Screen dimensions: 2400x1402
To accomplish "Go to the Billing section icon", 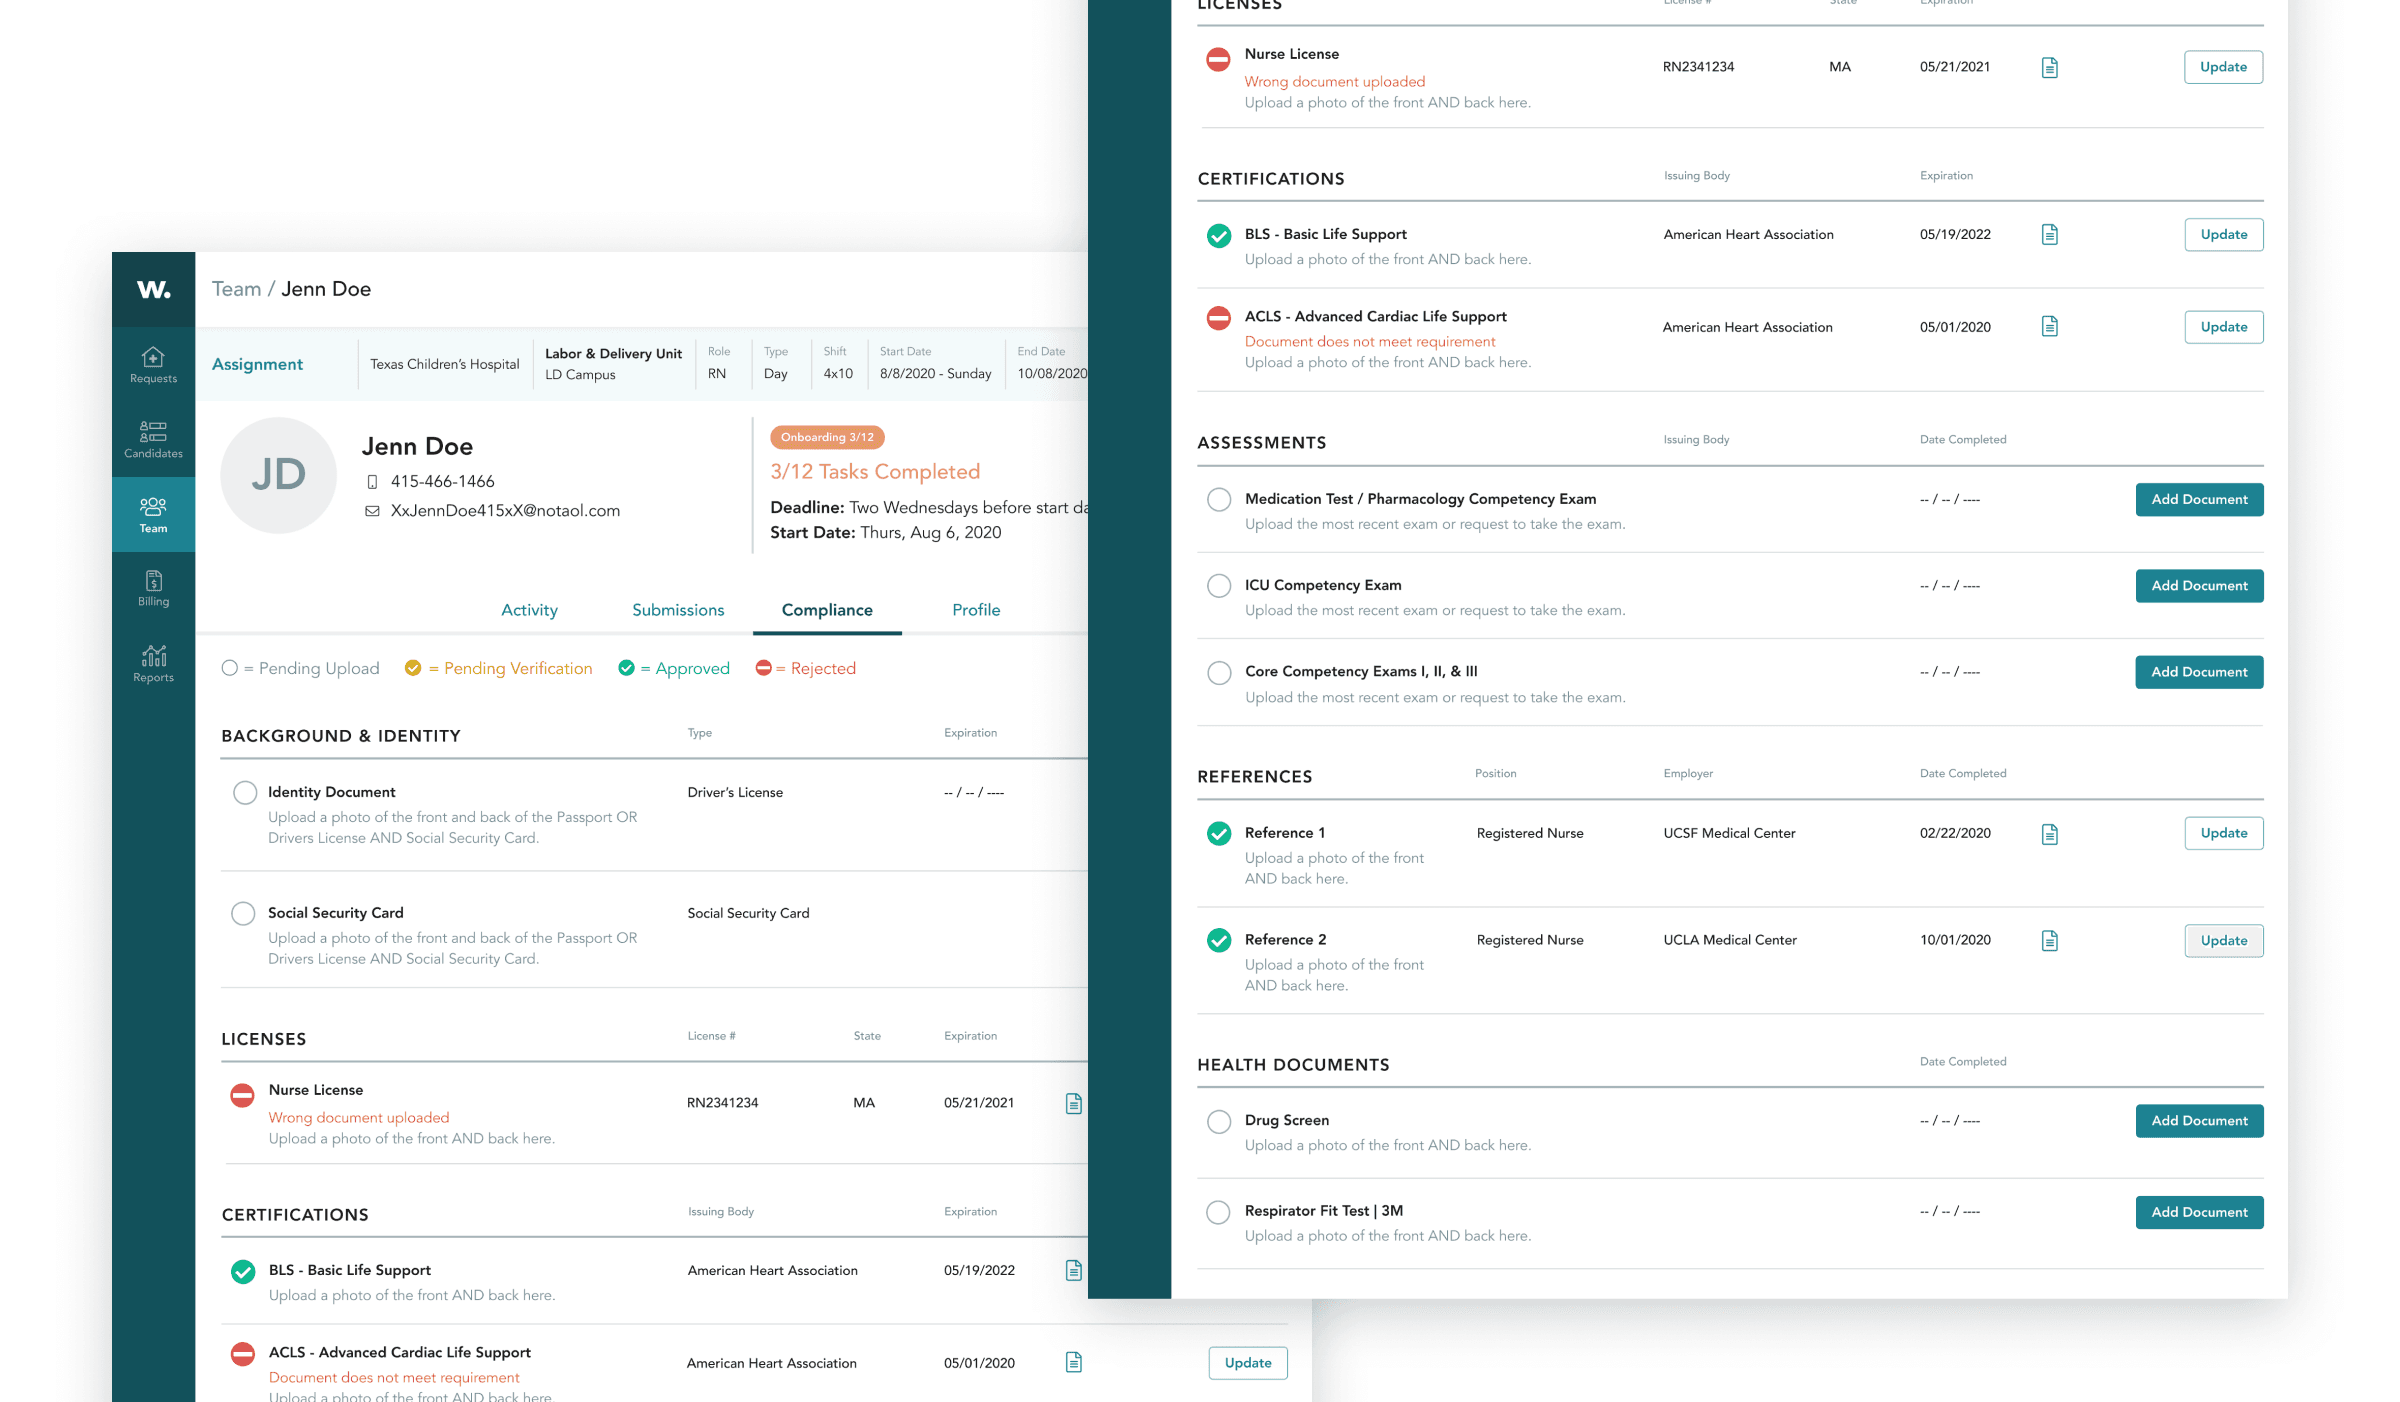I will pos(153,588).
